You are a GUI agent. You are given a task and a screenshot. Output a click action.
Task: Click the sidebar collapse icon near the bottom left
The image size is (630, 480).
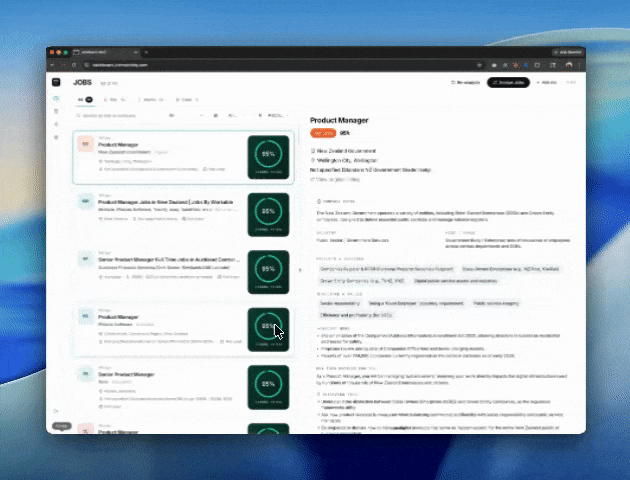(x=56, y=411)
